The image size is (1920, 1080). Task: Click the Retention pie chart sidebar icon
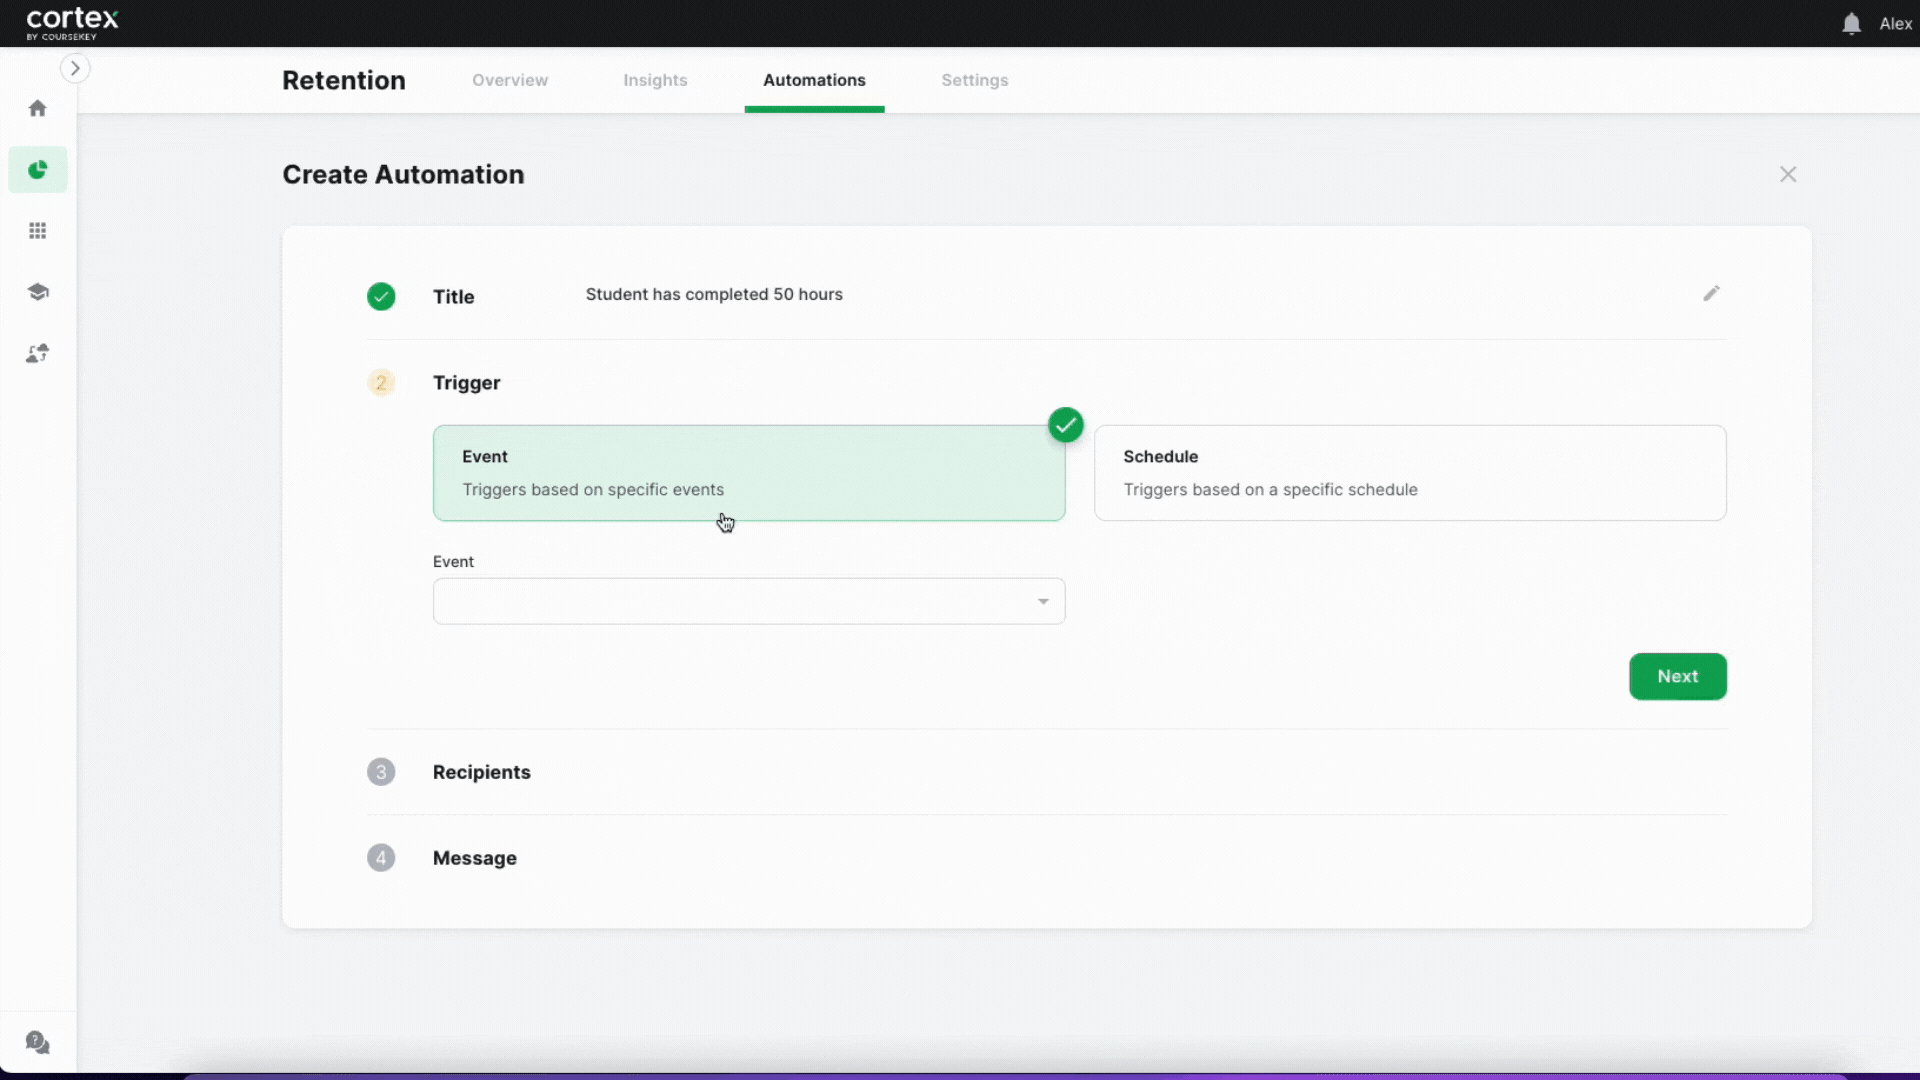click(38, 170)
